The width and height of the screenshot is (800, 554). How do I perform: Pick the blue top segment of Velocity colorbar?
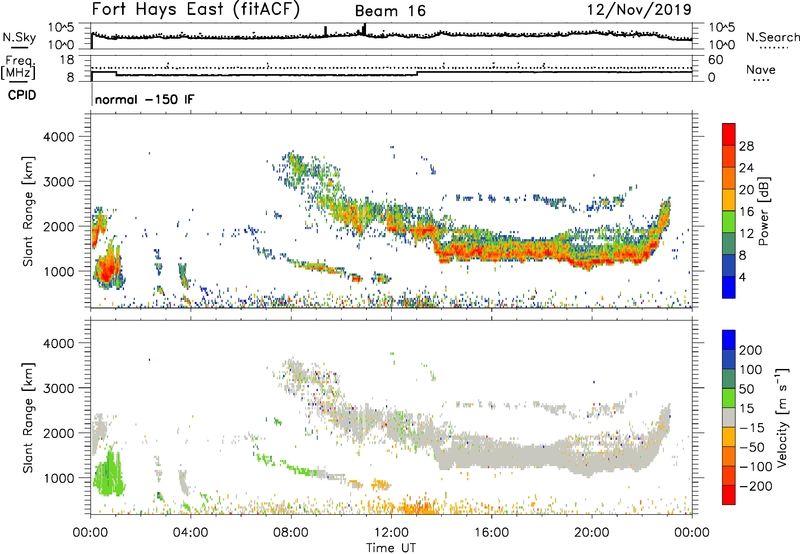click(729, 340)
